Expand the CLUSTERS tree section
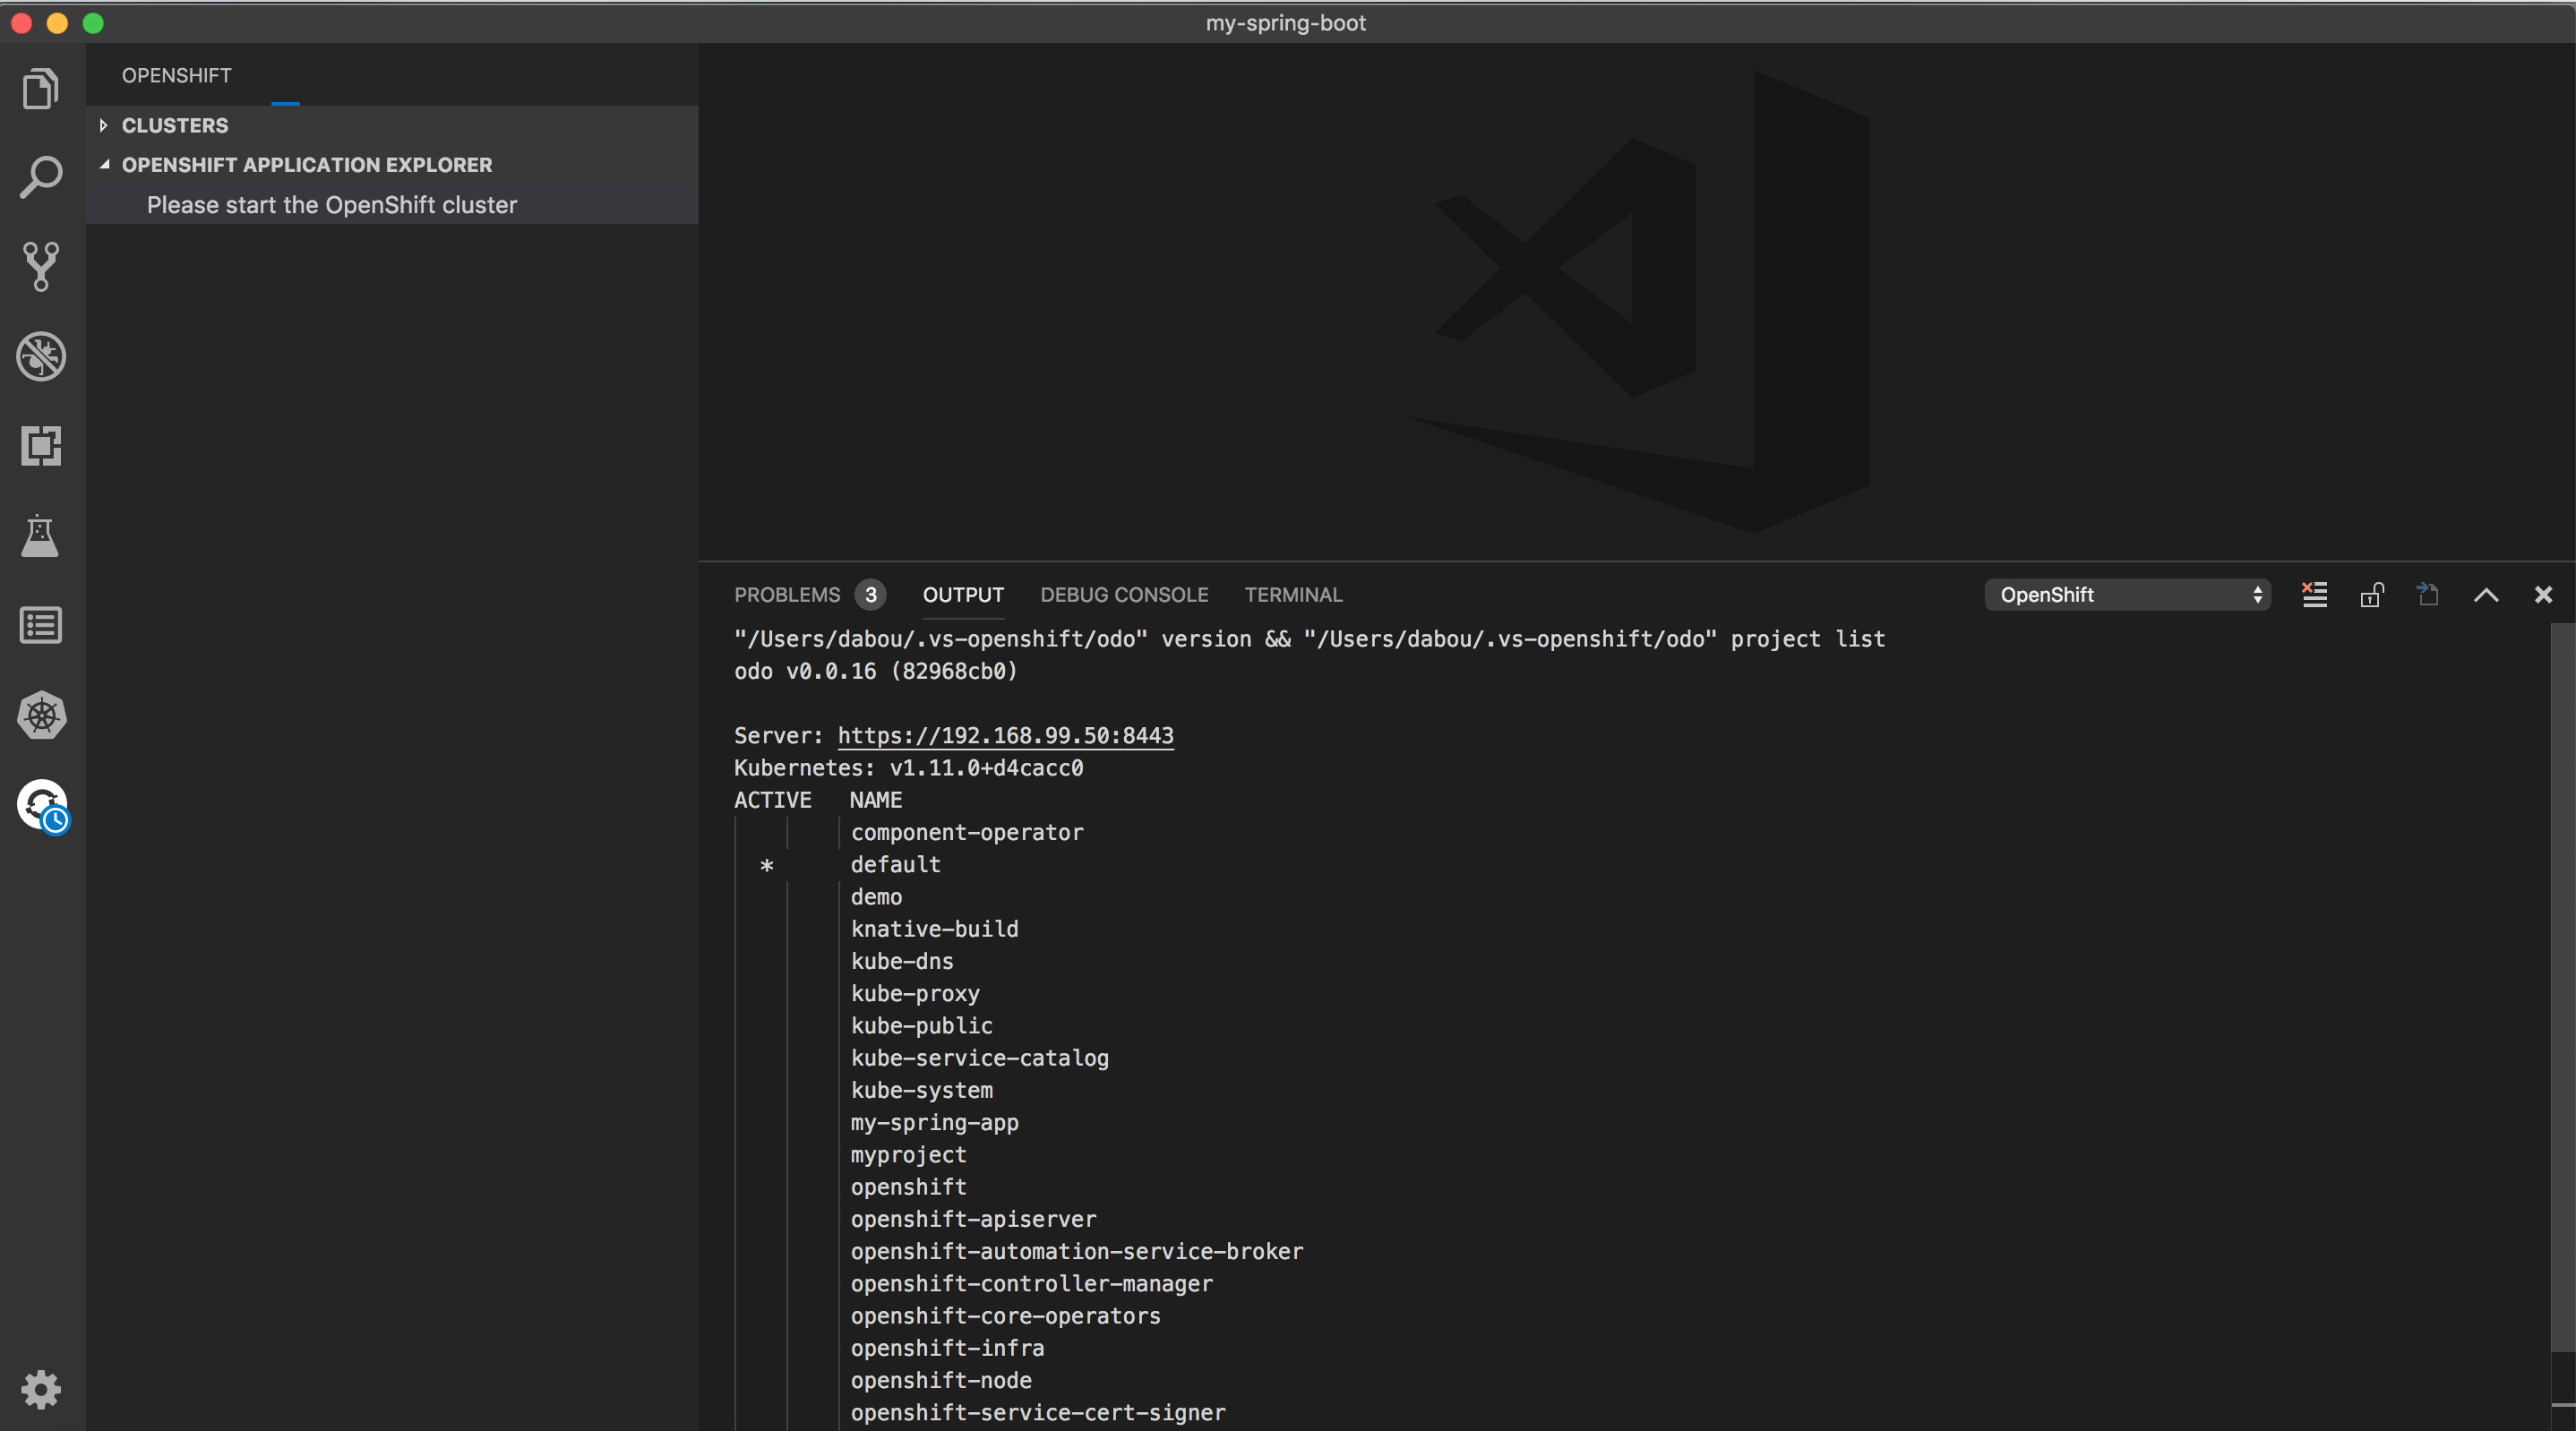The width and height of the screenshot is (2576, 1431). (104, 125)
